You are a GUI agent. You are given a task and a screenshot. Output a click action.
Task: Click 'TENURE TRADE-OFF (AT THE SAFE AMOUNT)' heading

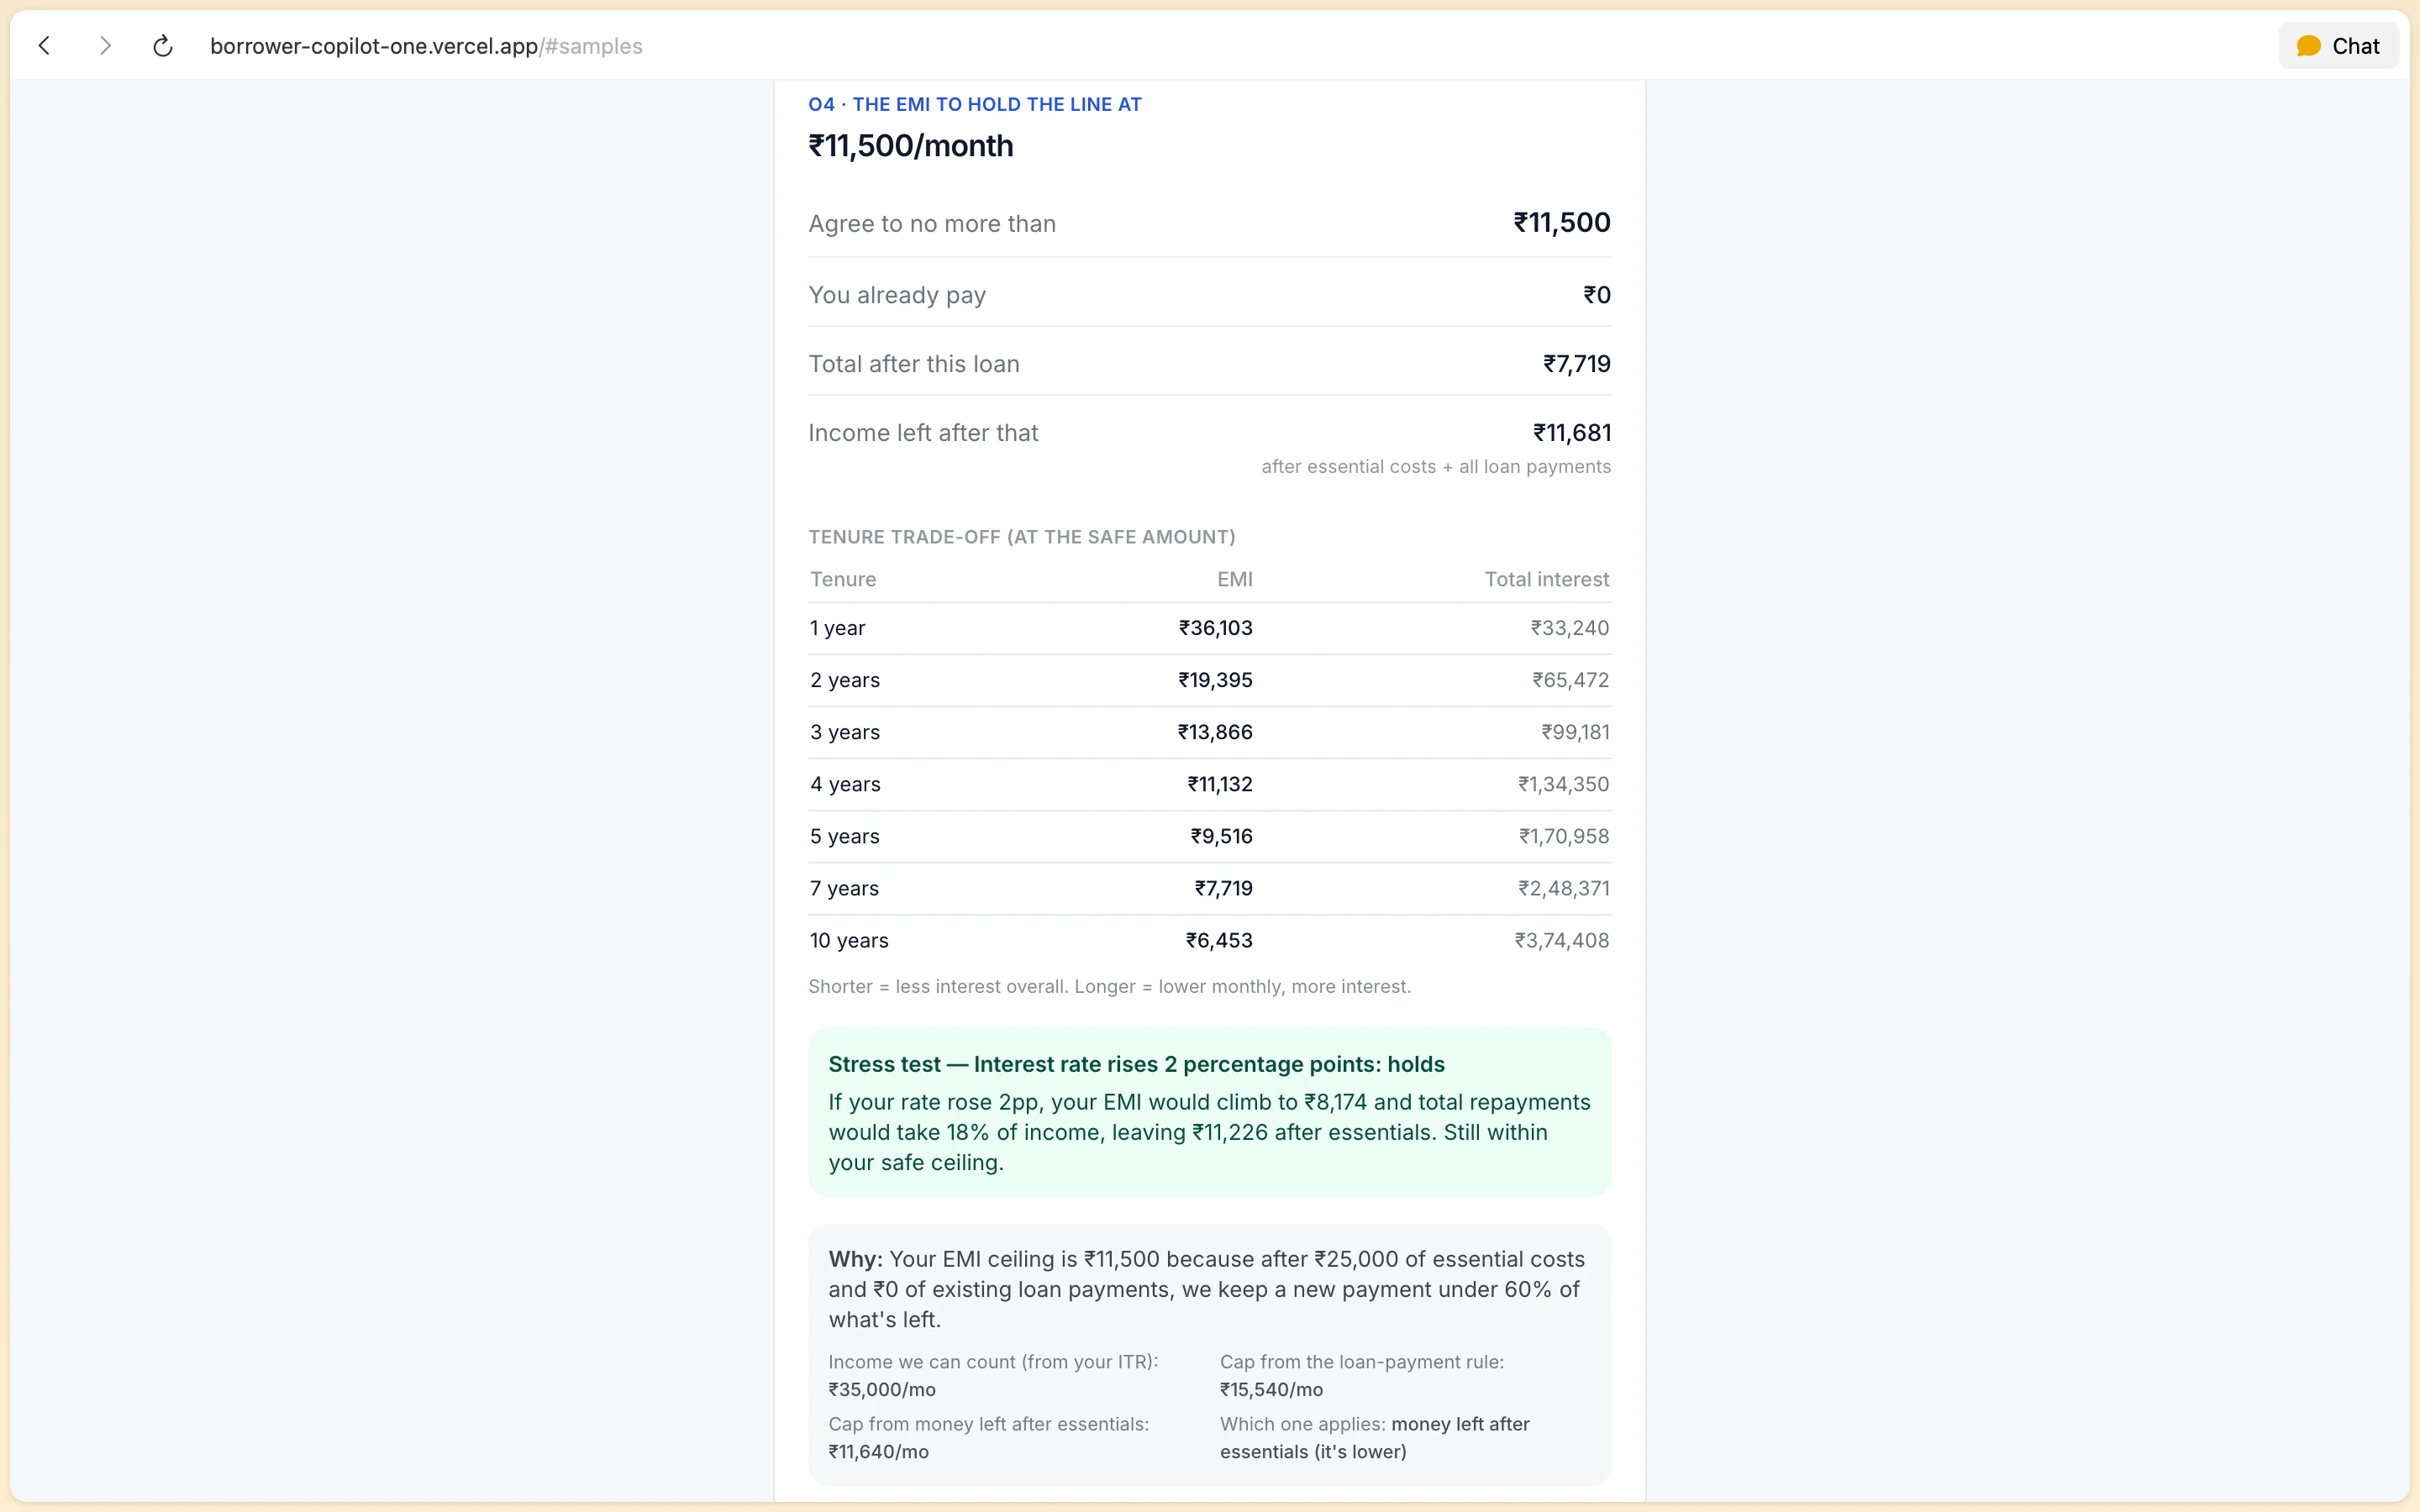1022,537
